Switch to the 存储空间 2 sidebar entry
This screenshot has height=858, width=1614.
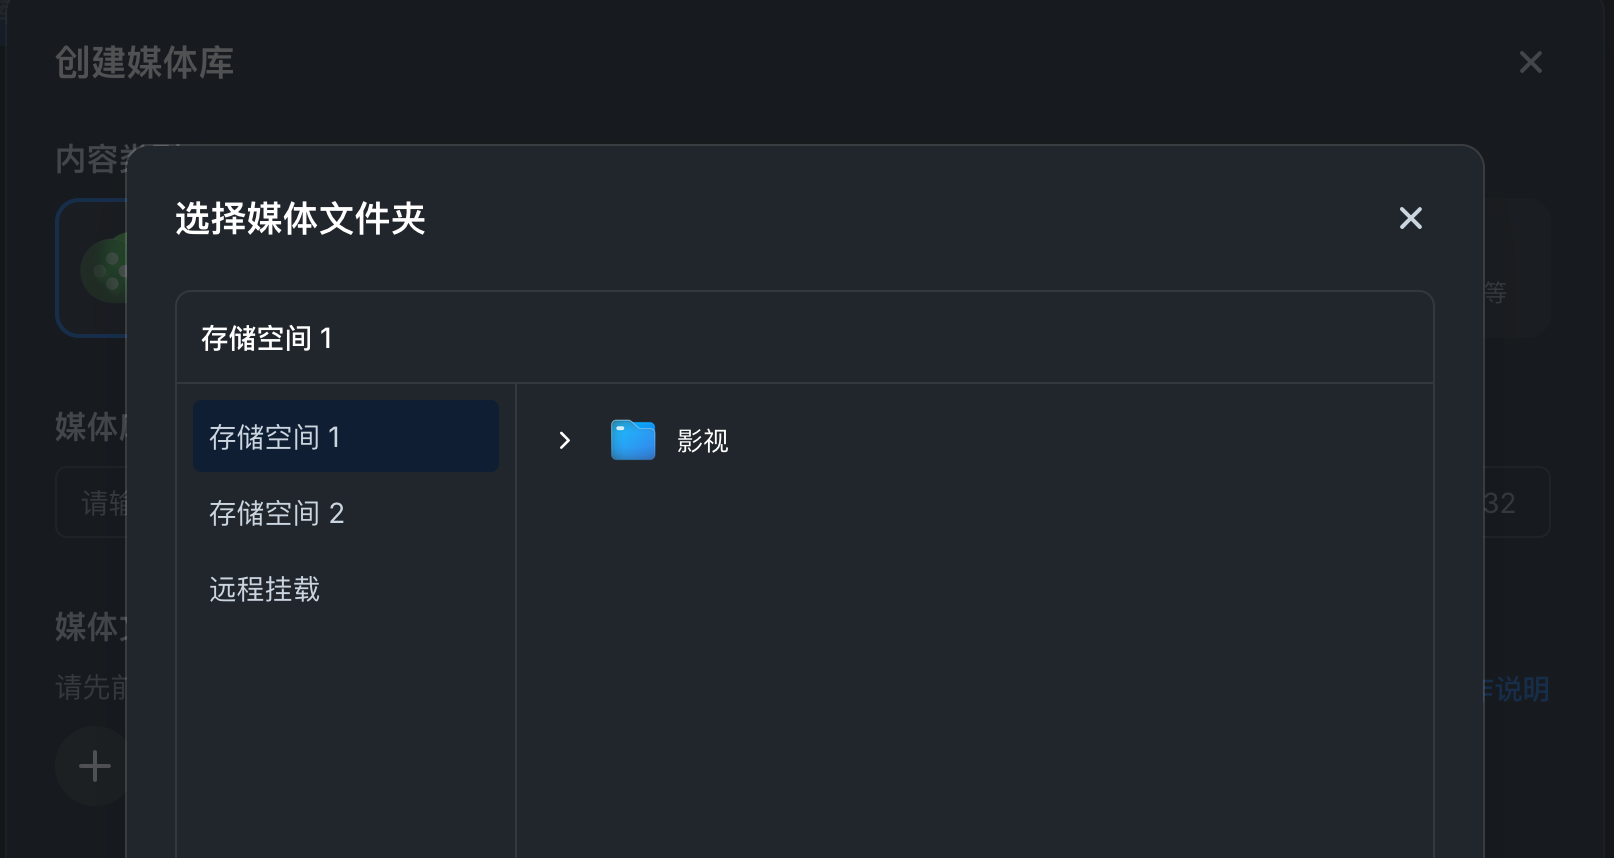[x=346, y=513]
